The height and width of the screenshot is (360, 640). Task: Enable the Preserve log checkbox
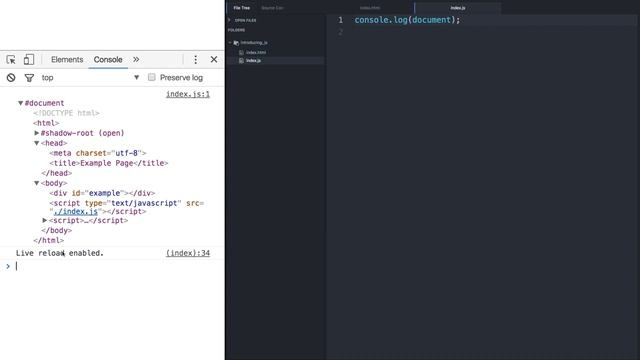[151, 77]
